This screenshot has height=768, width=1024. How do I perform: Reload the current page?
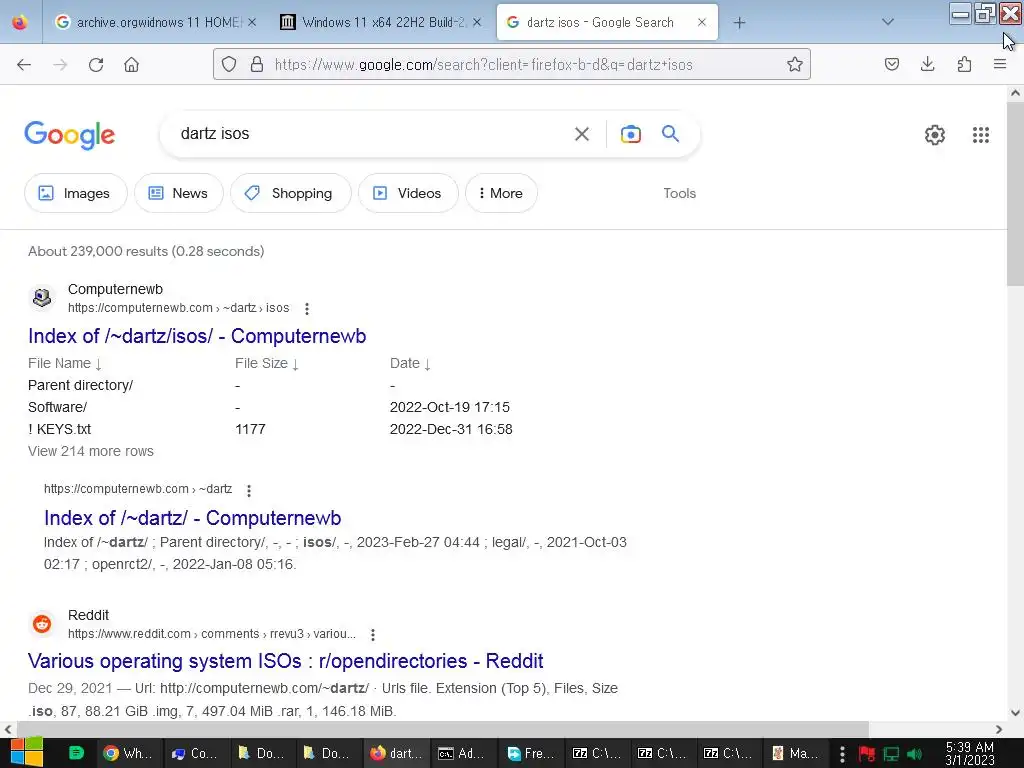[96, 65]
